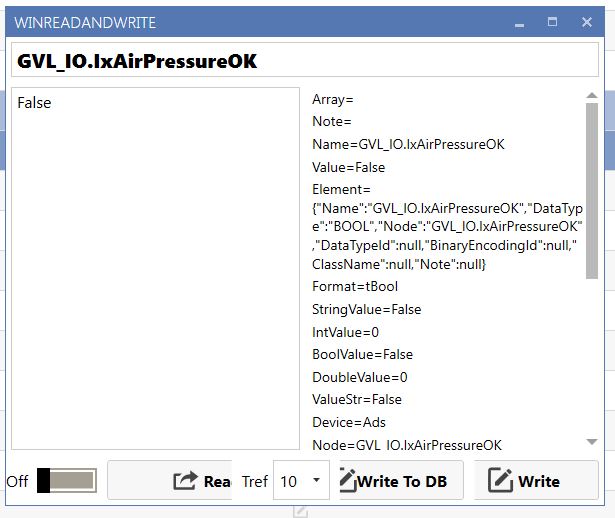Select the StringValue=False line
615x518 pixels.
tap(367, 309)
